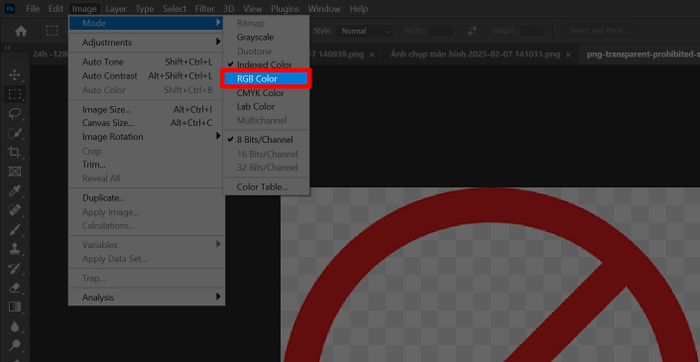Choose Grayscale mode

click(x=266, y=37)
